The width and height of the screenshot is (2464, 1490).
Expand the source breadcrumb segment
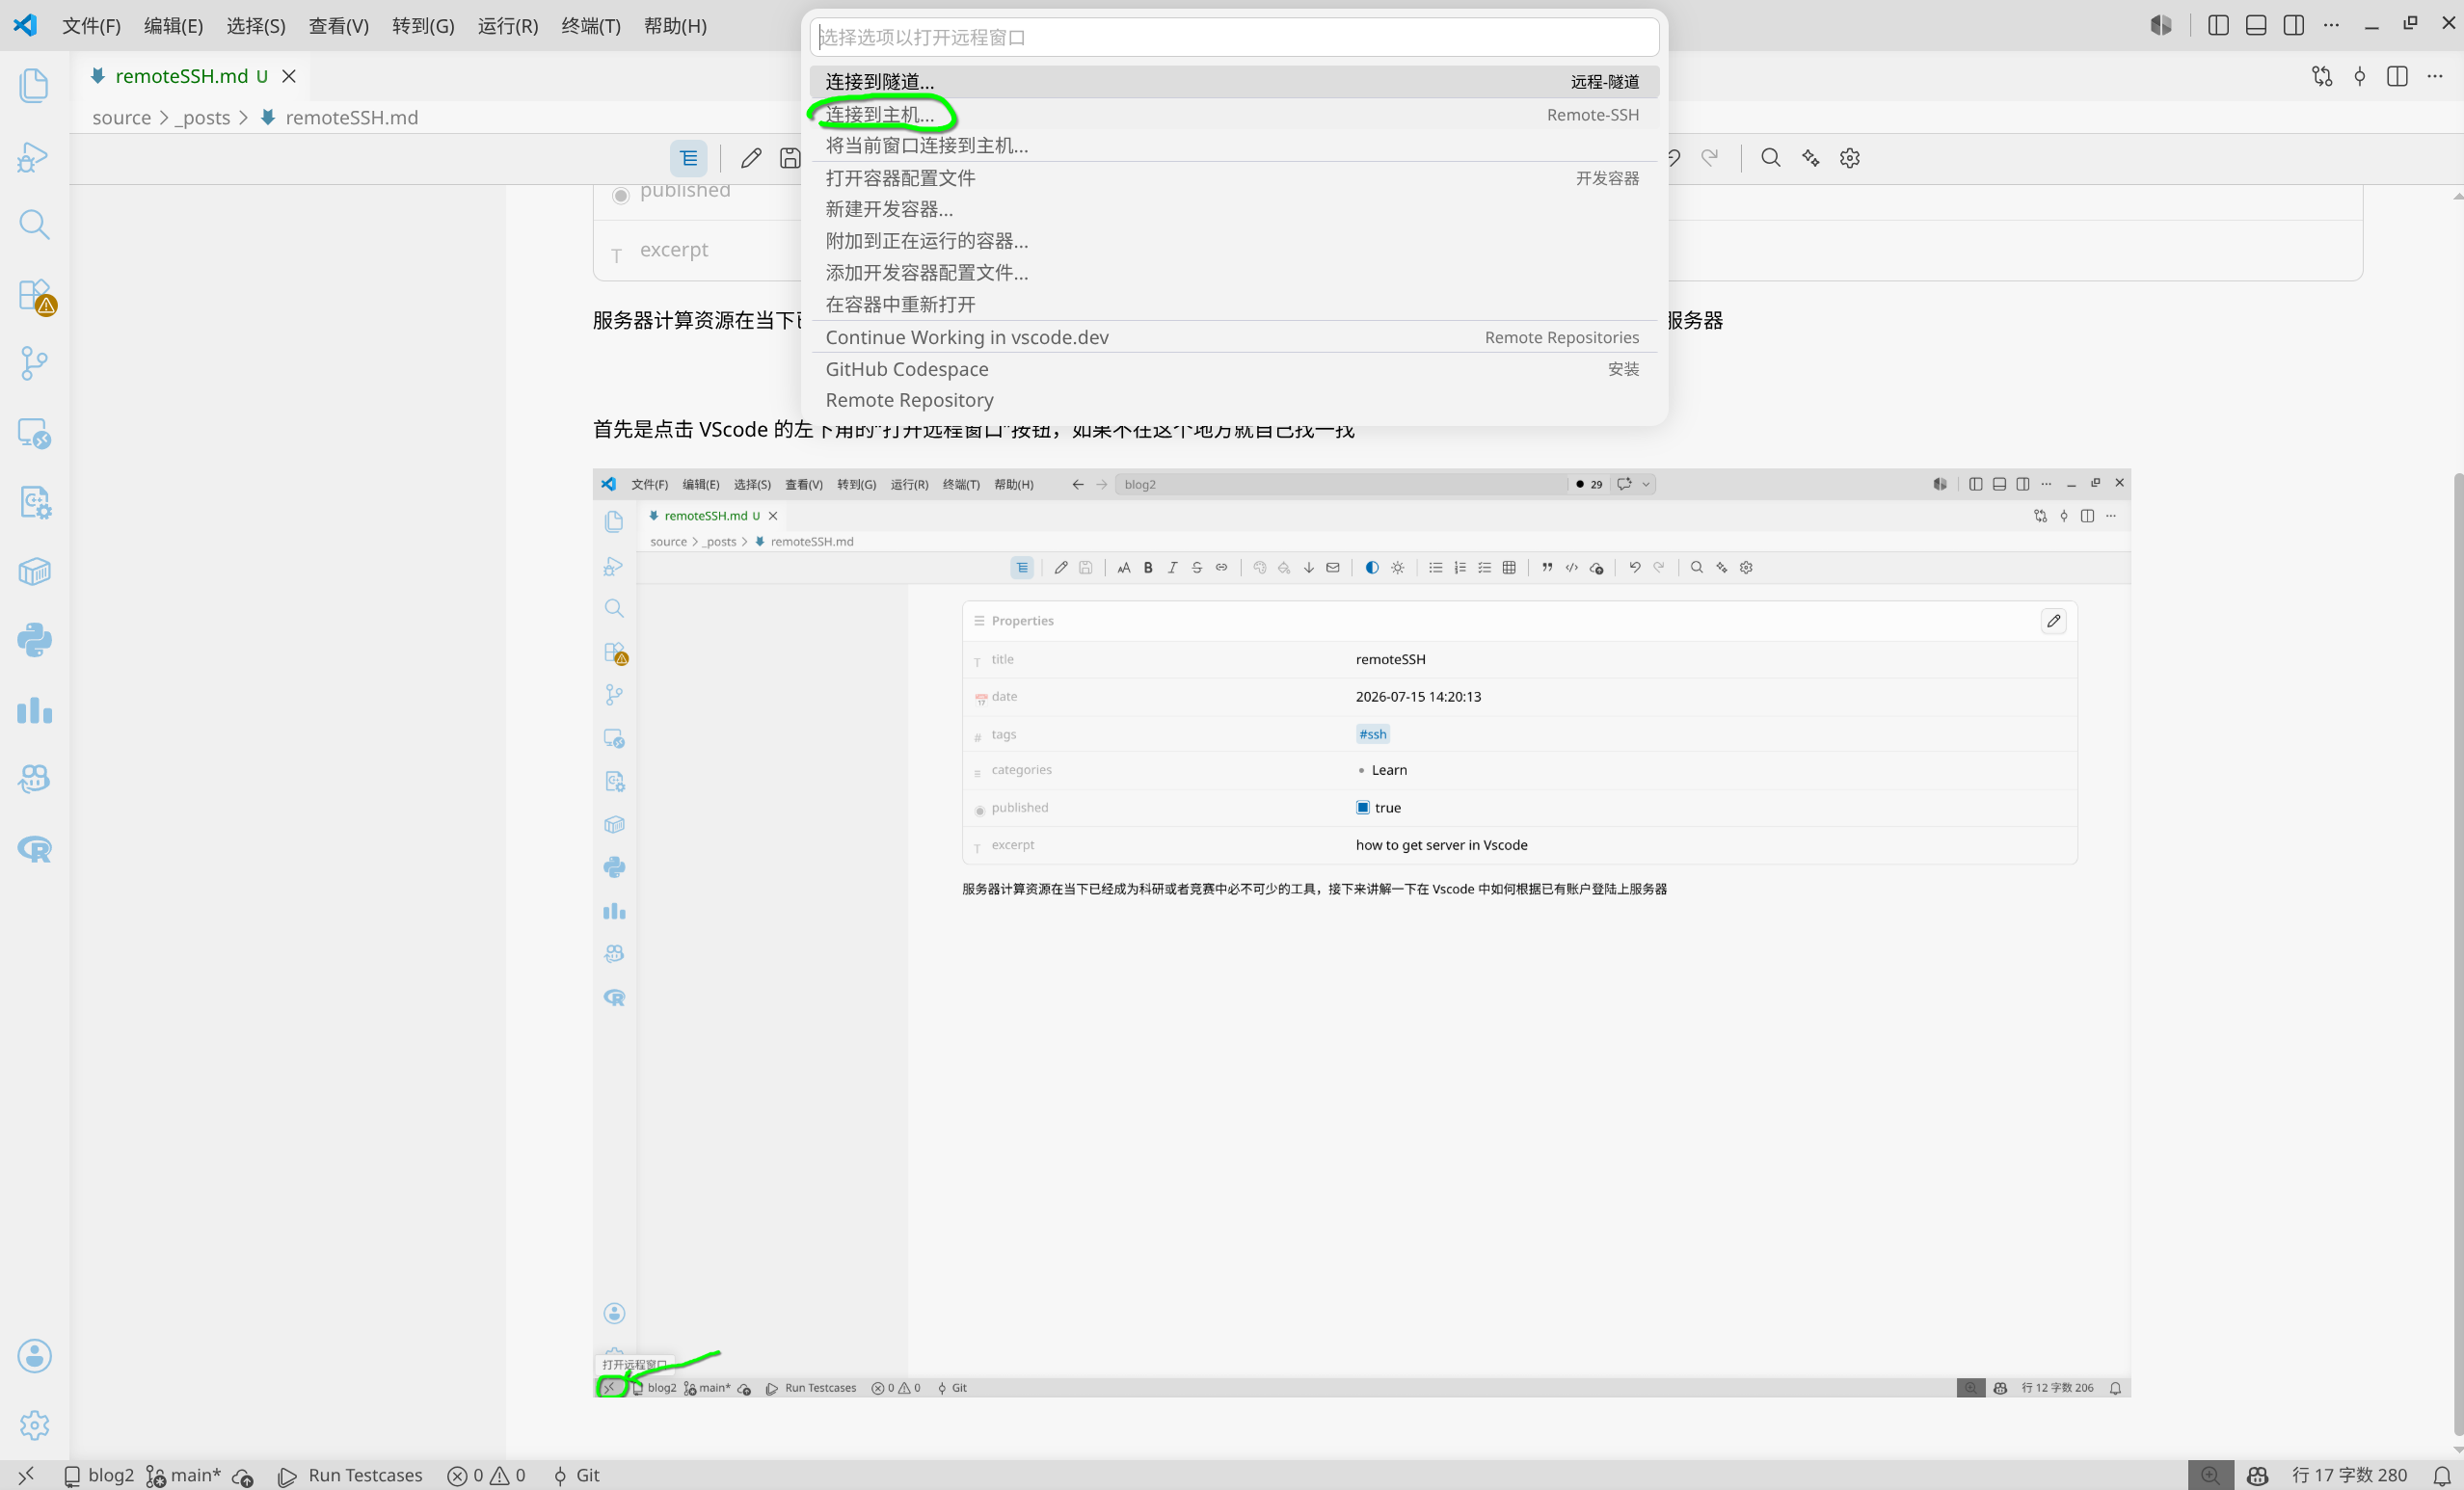click(121, 117)
